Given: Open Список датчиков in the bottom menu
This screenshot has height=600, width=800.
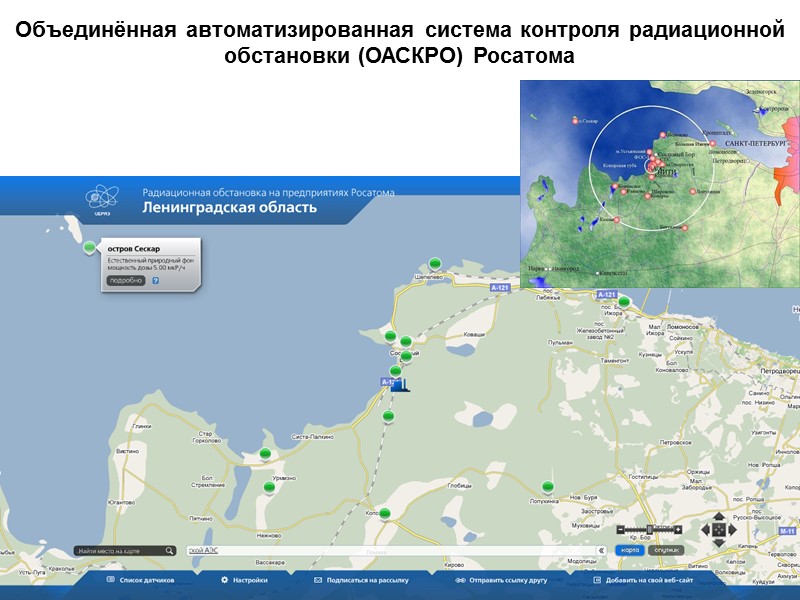Looking at the screenshot, I should pyautogui.click(x=141, y=580).
